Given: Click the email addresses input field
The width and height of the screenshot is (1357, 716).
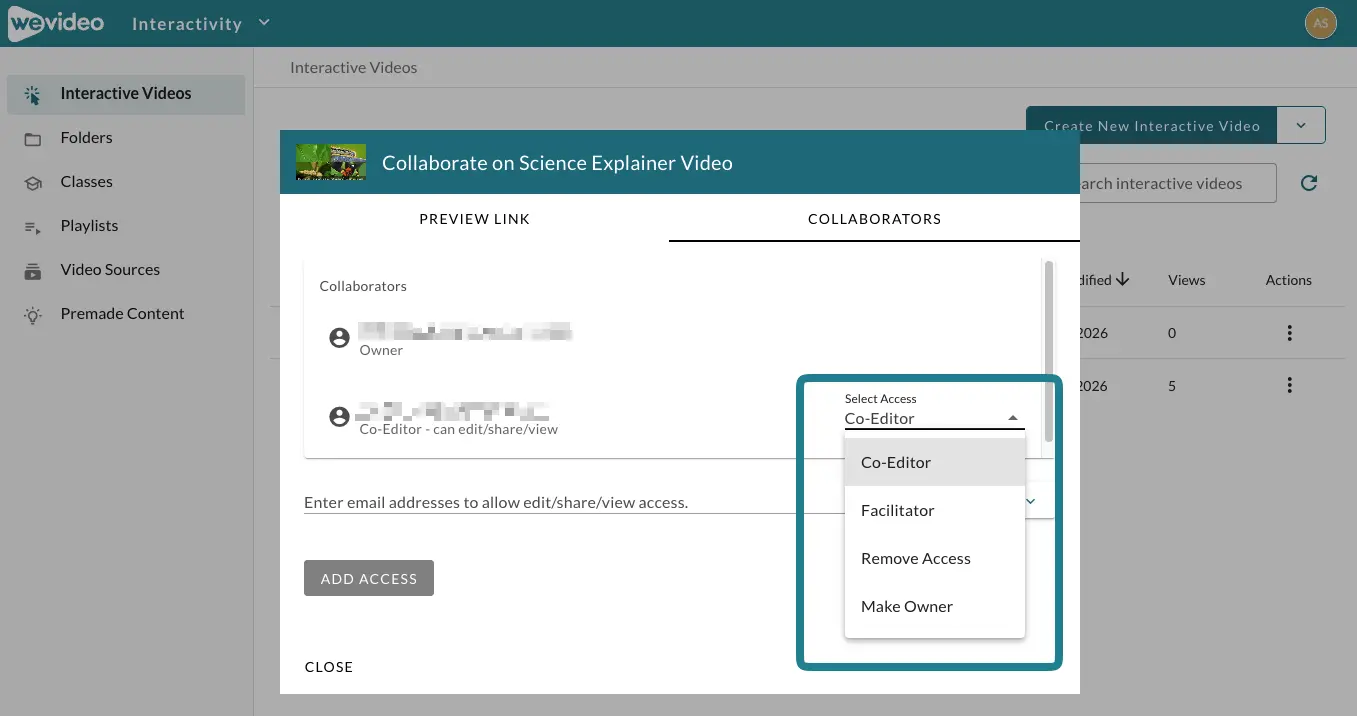Looking at the screenshot, I should pos(574,502).
